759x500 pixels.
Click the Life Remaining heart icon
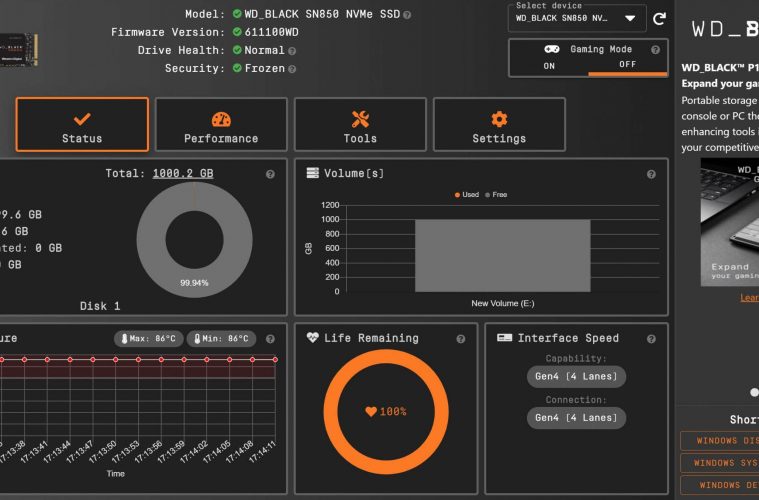pyautogui.click(x=313, y=337)
